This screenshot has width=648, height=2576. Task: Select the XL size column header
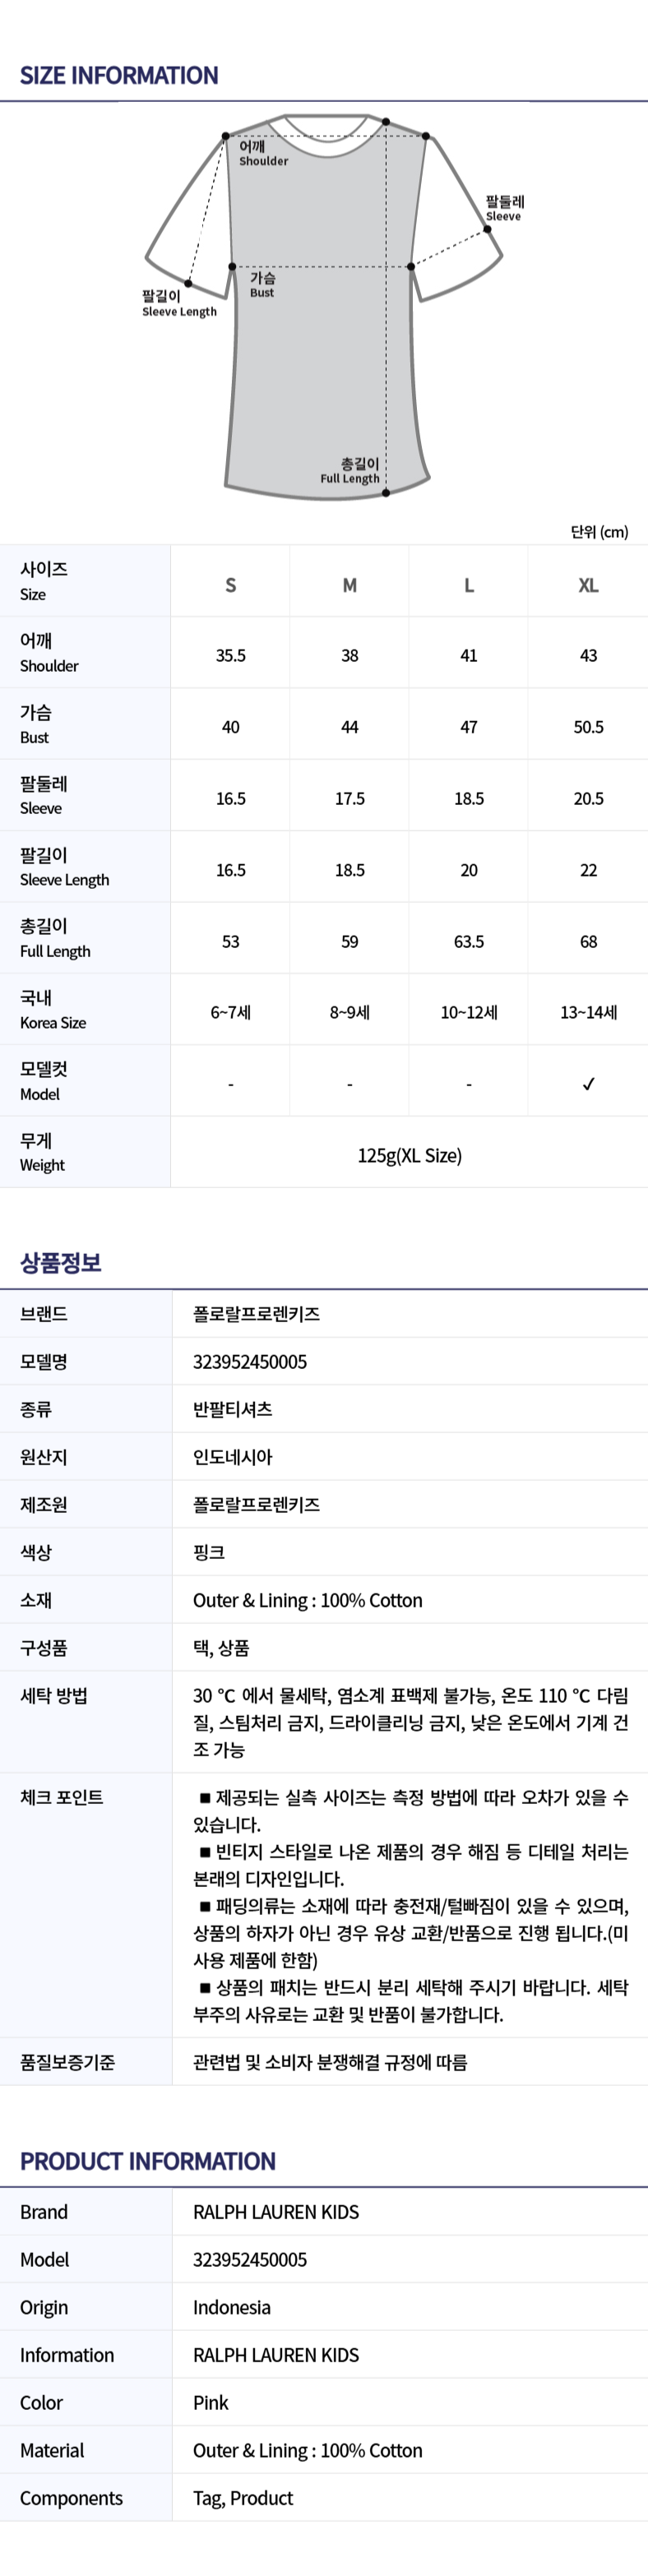tap(588, 585)
